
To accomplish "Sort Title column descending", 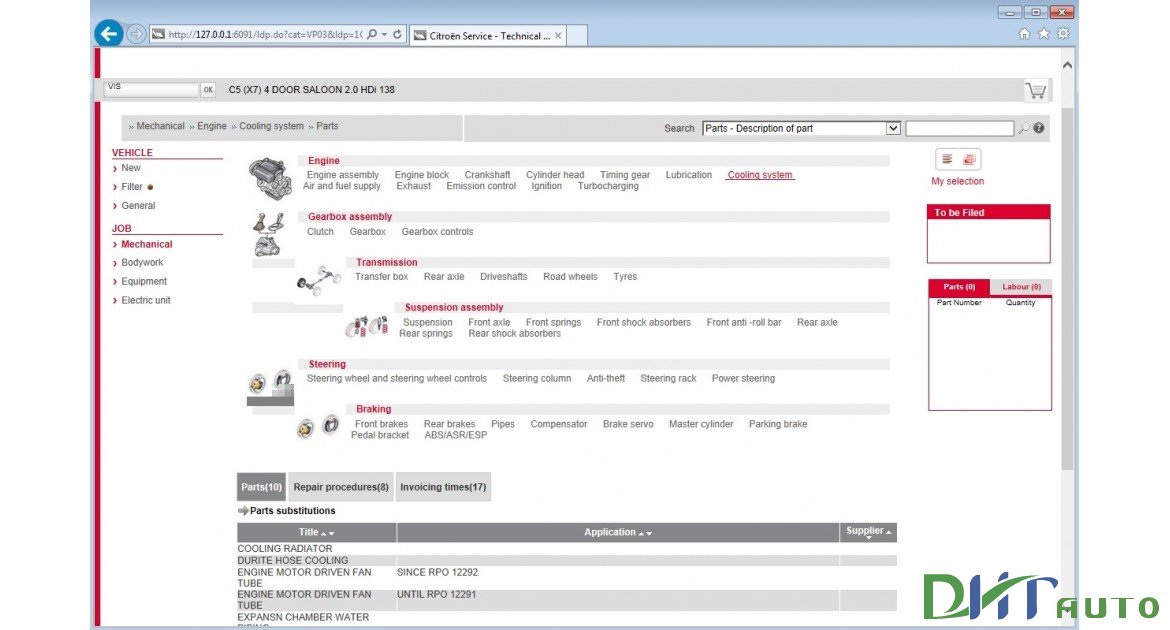I will (331, 533).
